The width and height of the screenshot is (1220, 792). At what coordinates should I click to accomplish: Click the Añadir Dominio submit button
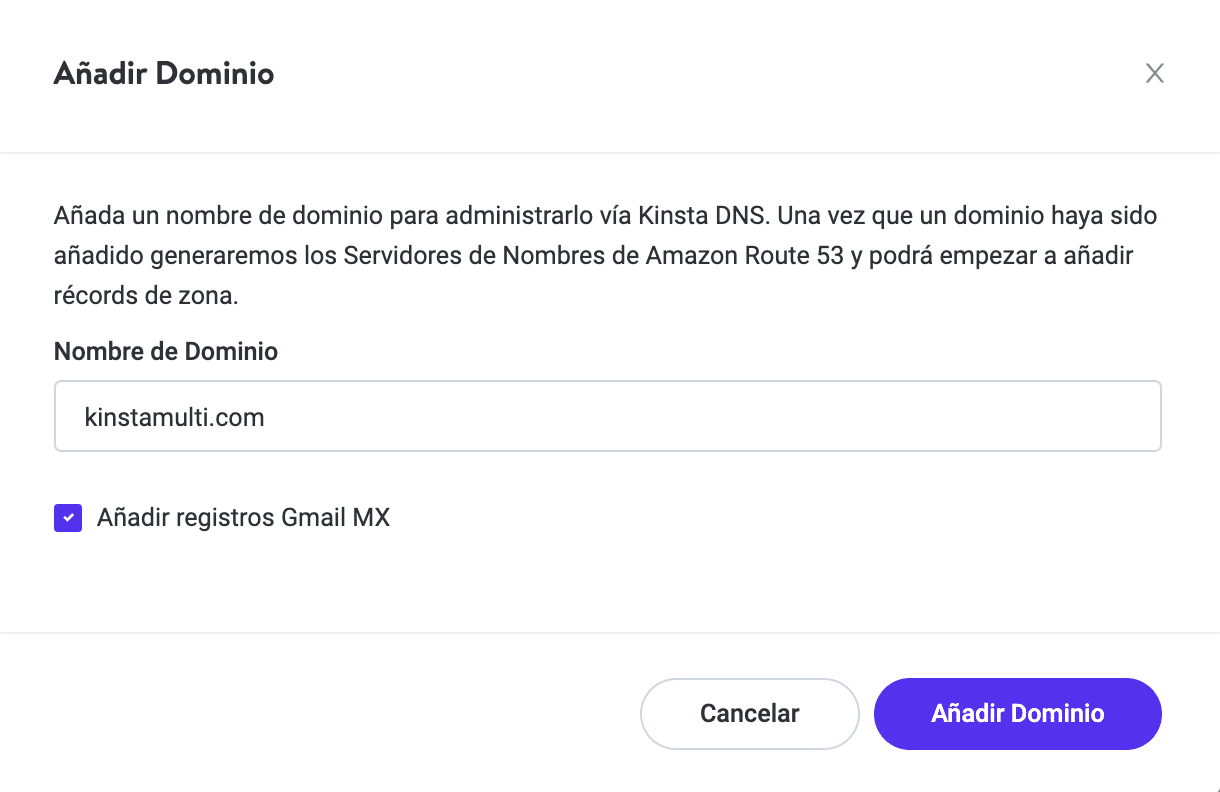(x=1017, y=713)
